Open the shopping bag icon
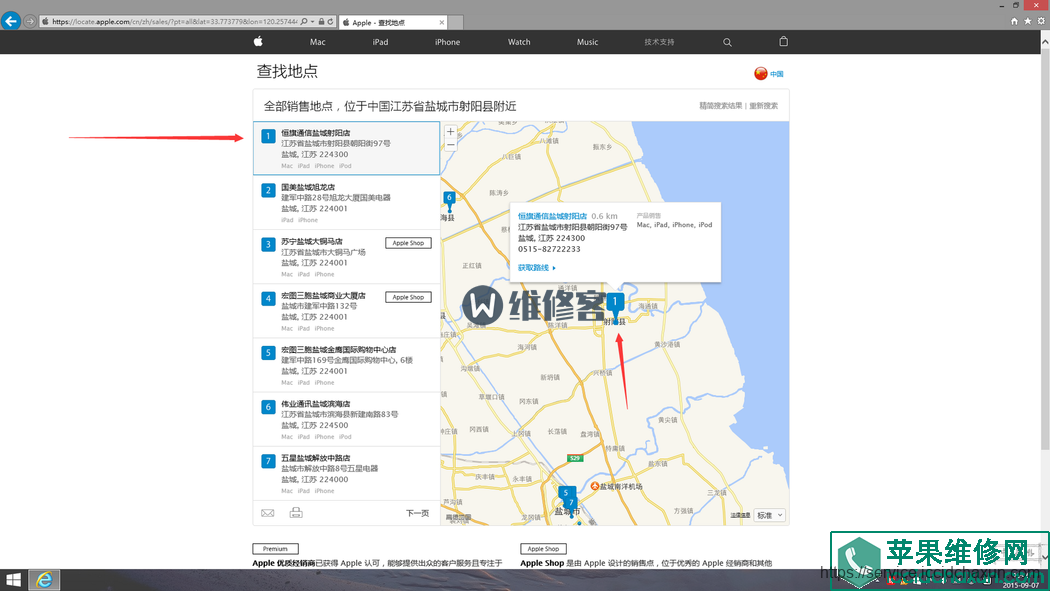This screenshot has height=591, width=1050. click(x=783, y=41)
